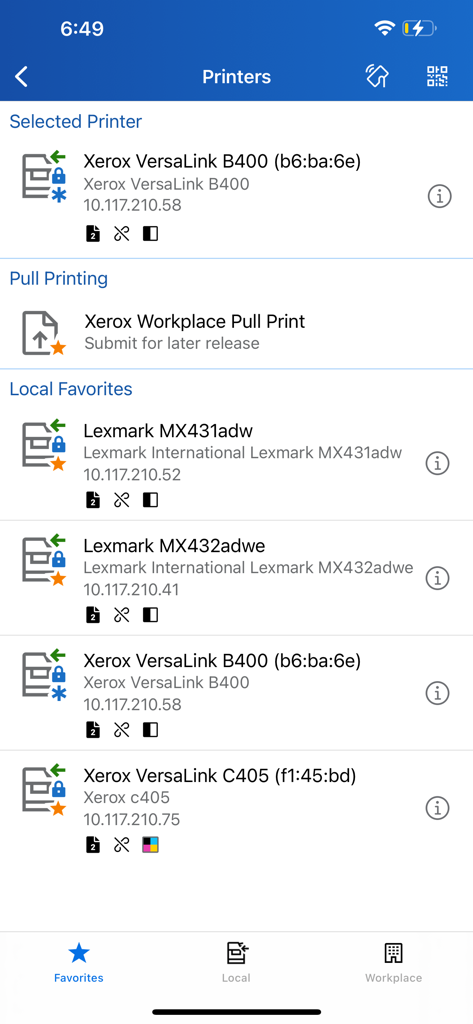
Task: Tap the Local Favorites section header
Action: tap(71, 389)
